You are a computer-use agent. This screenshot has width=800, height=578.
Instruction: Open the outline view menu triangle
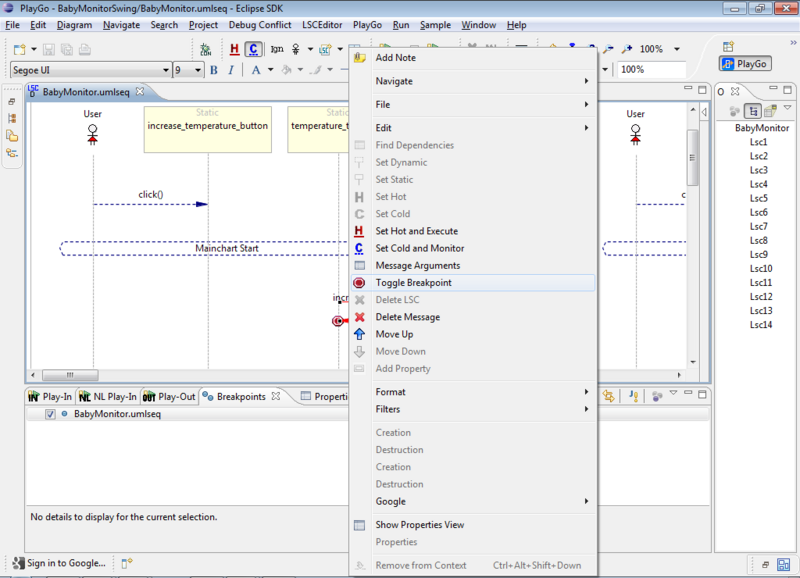pyautogui.click(x=787, y=108)
